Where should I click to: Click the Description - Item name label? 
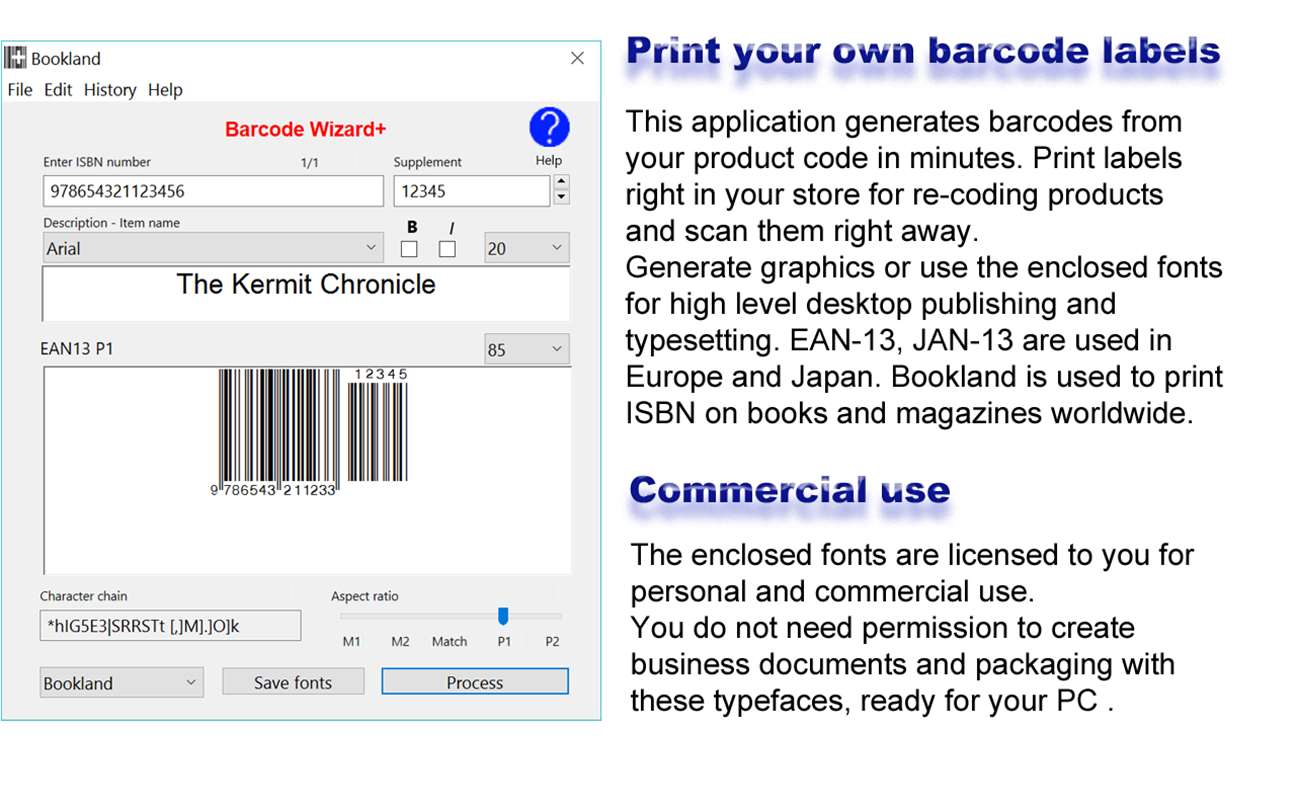[x=112, y=223]
